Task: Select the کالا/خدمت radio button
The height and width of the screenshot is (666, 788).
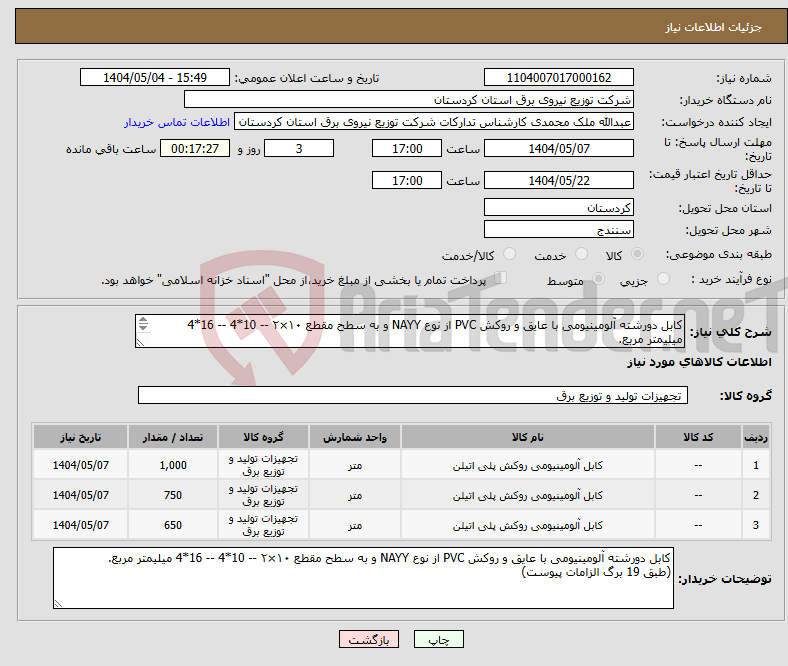Action: pyautogui.click(x=510, y=256)
